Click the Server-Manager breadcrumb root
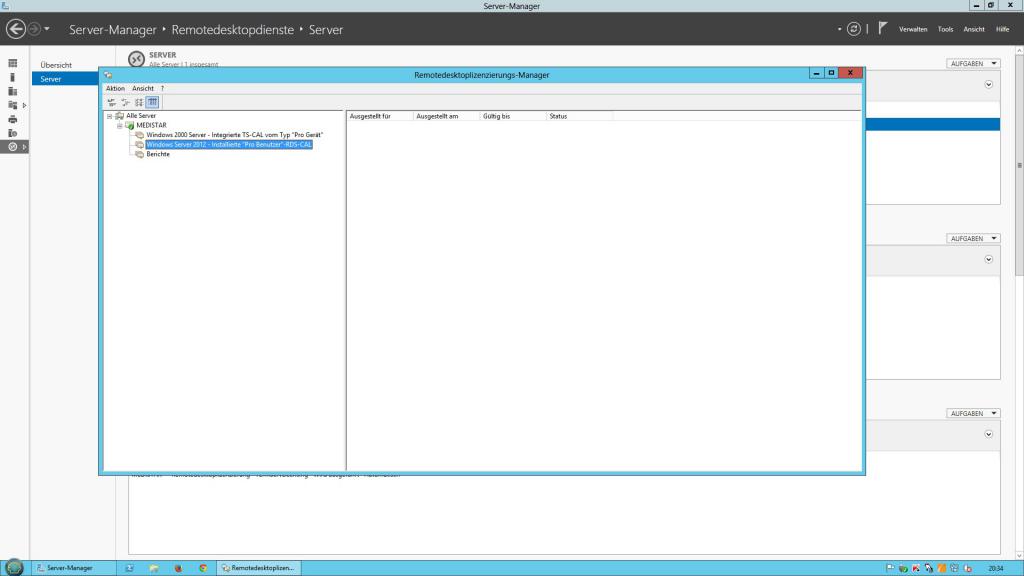Image resolution: width=1024 pixels, height=576 pixels. pyautogui.click(x=112, y=30)
